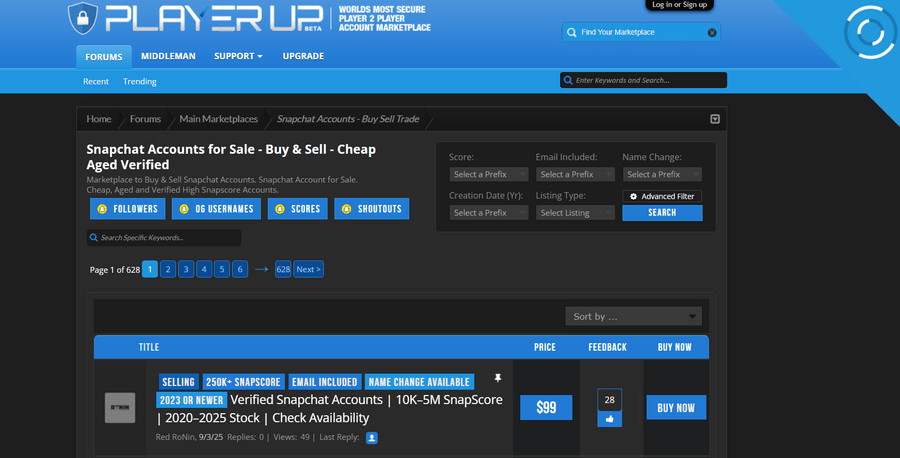This screenshot has height=458, width=900.
Task: Open Advanced Filter gear option
Action: 662,196
